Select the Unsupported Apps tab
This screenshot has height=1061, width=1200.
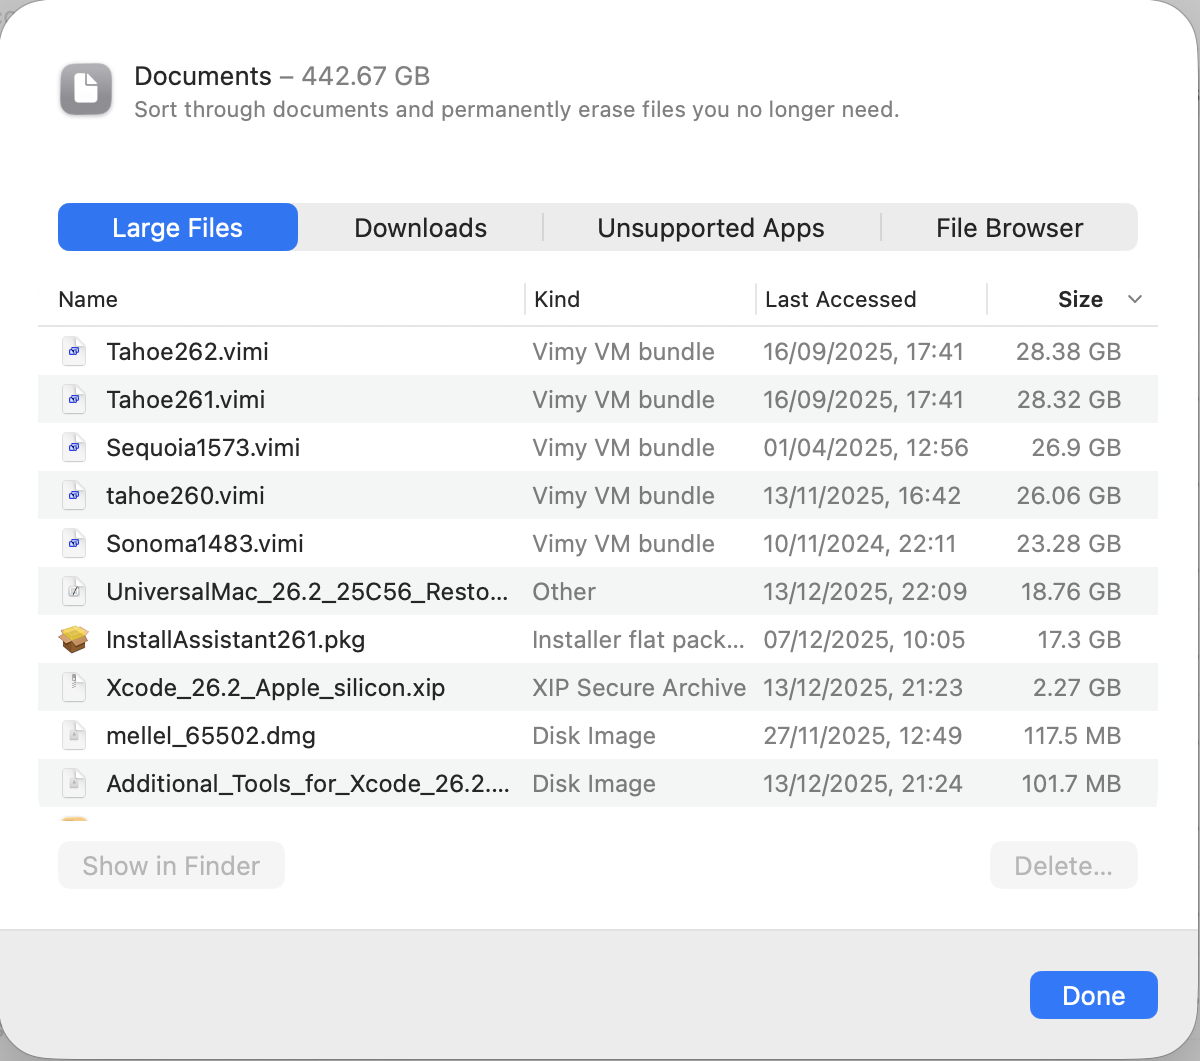[710, 228]
